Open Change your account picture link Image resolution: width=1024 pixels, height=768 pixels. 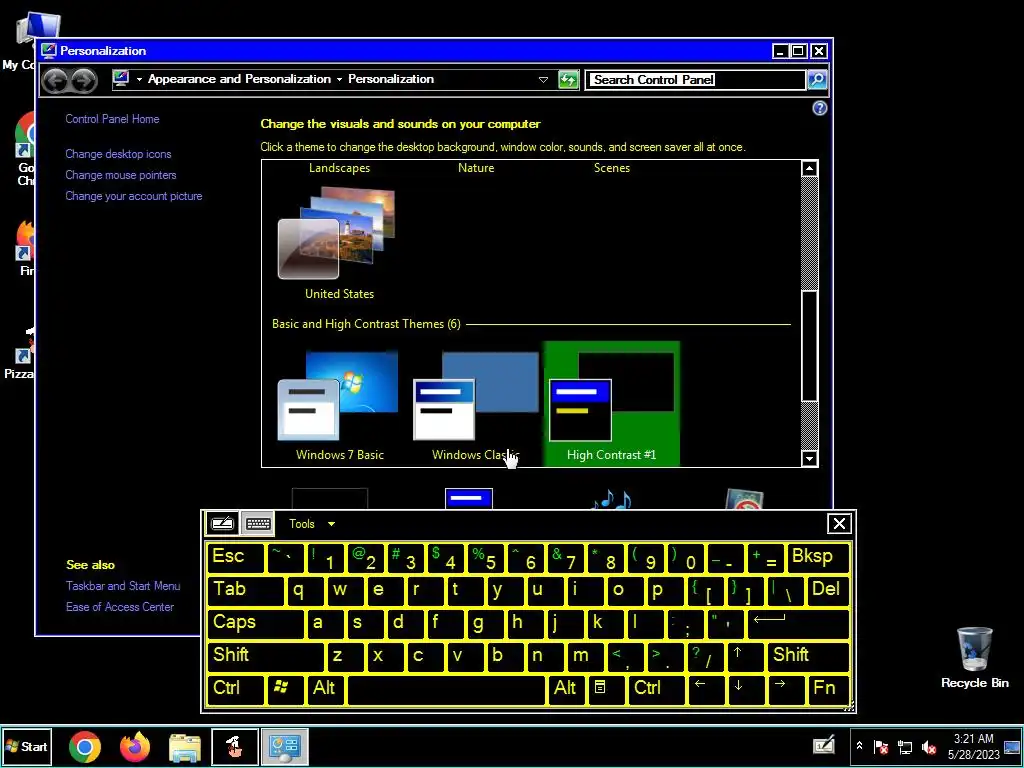[134, 196]
